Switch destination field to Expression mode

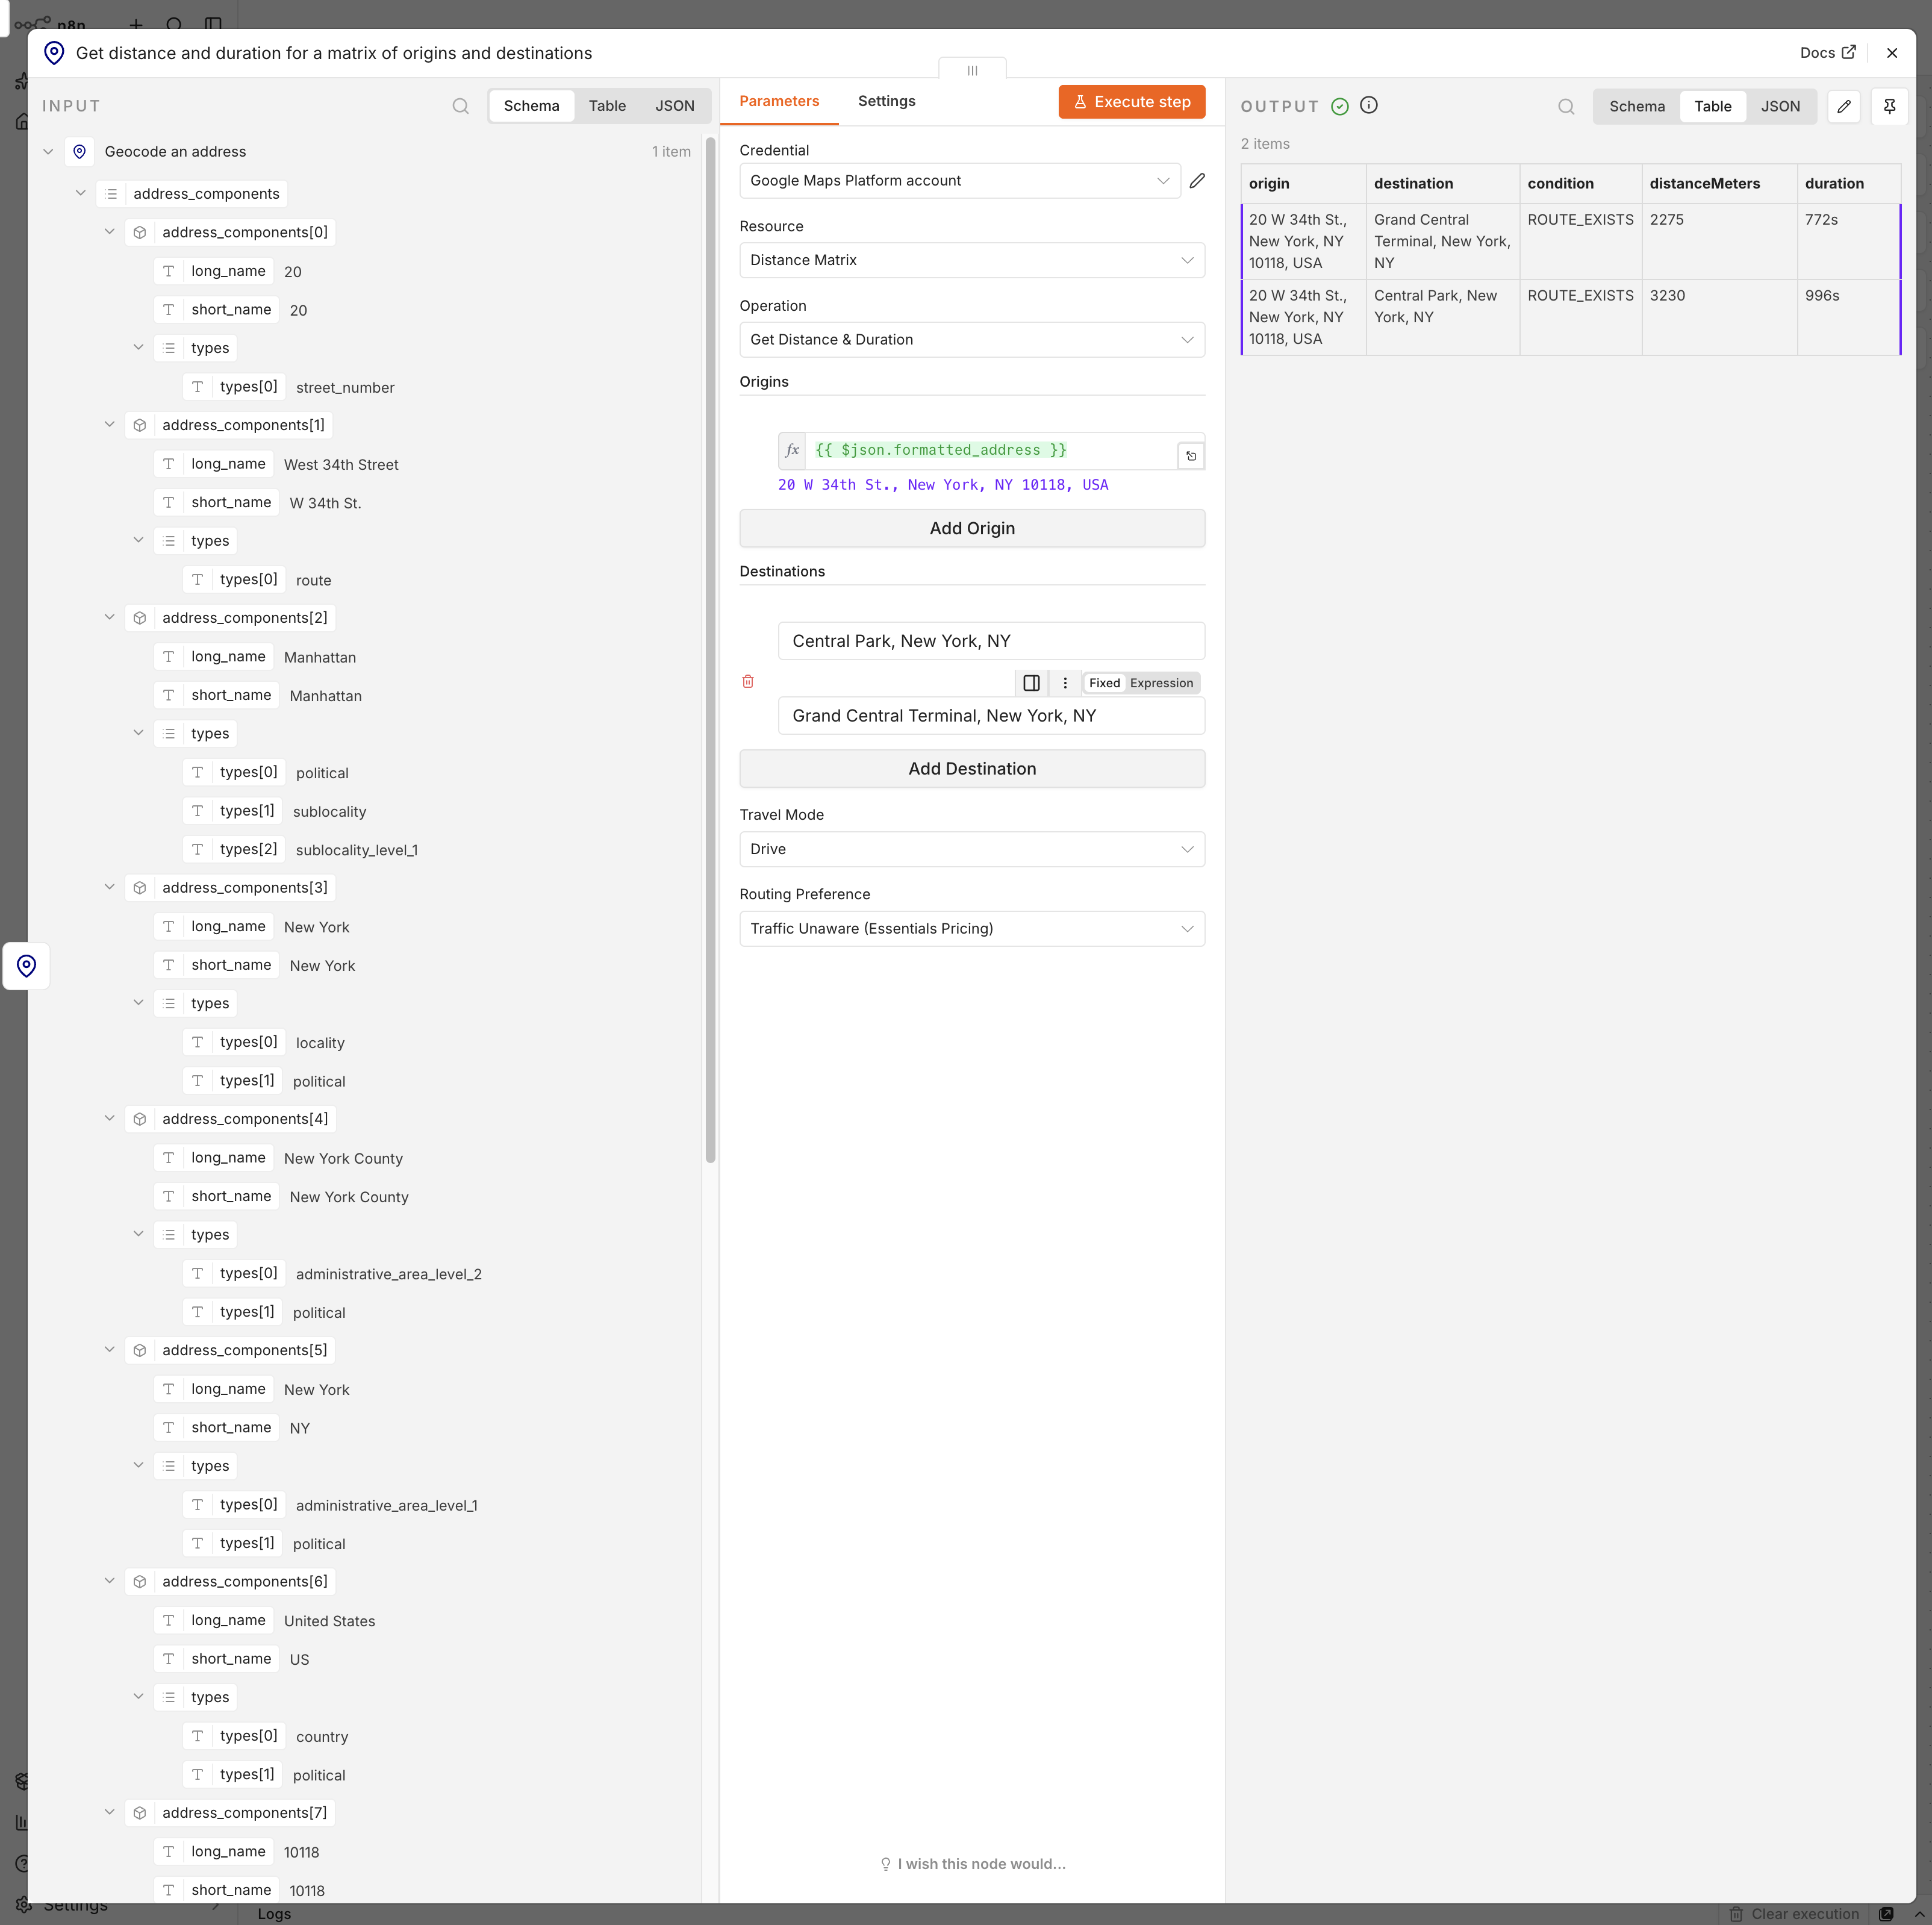tap(1161, 683)
